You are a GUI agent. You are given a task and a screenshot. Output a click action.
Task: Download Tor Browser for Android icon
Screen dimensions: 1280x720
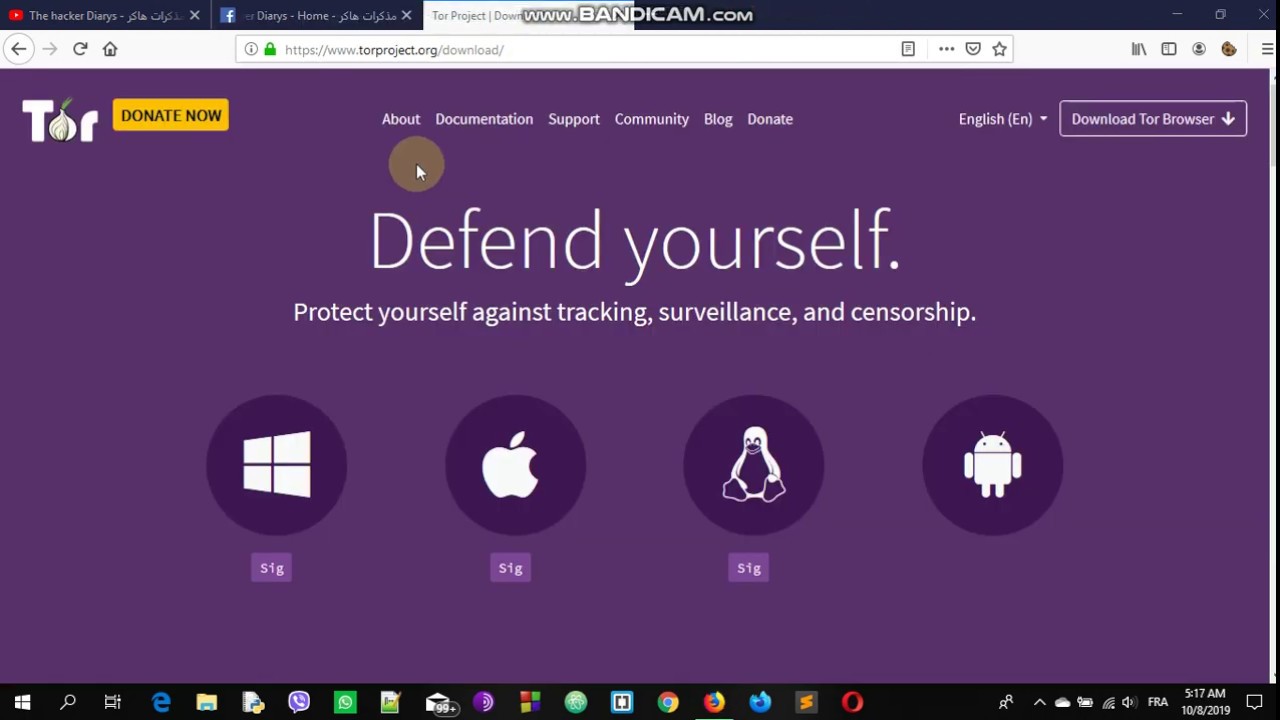pyautogui.click(x=992, y=465)
